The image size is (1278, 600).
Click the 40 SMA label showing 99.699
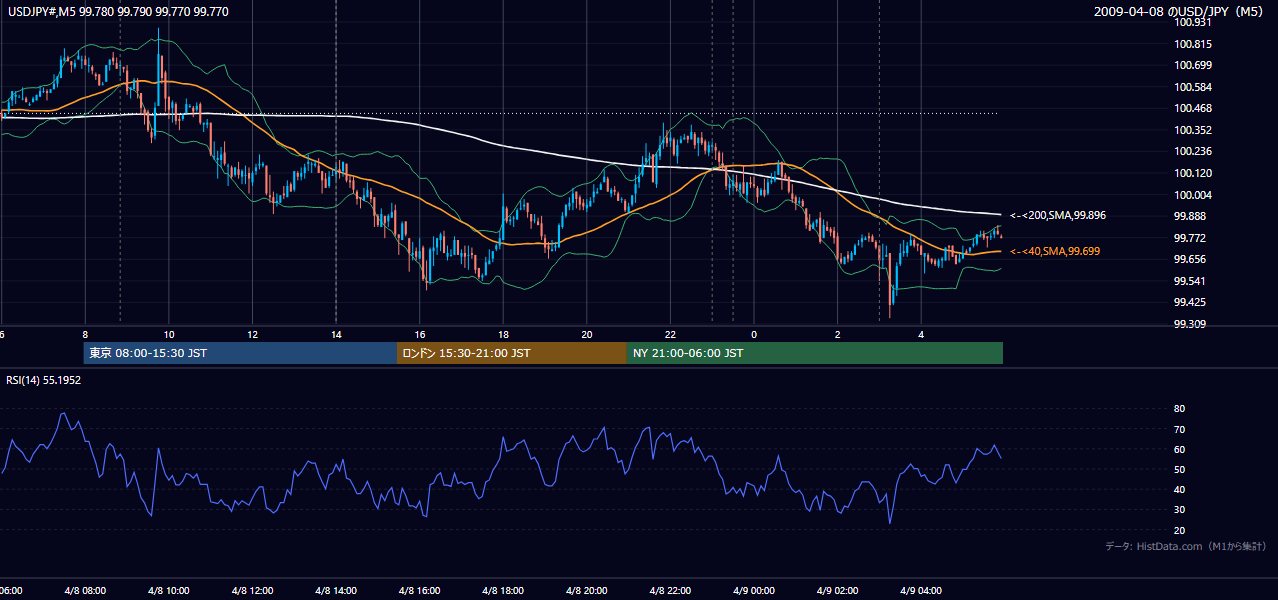[x=1054, y=251]
